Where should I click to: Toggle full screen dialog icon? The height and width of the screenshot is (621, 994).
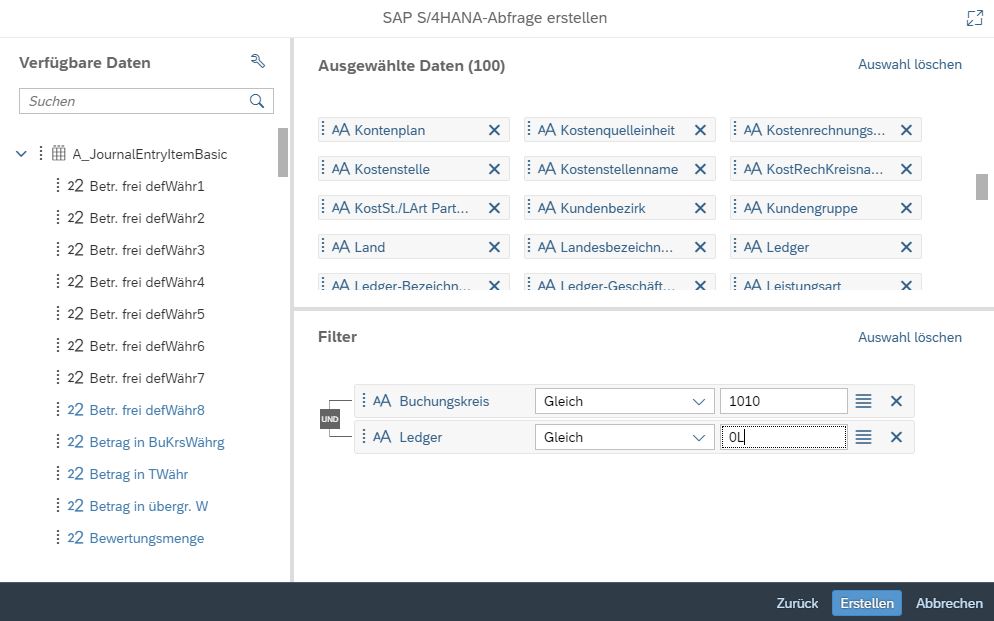[974, 18]
